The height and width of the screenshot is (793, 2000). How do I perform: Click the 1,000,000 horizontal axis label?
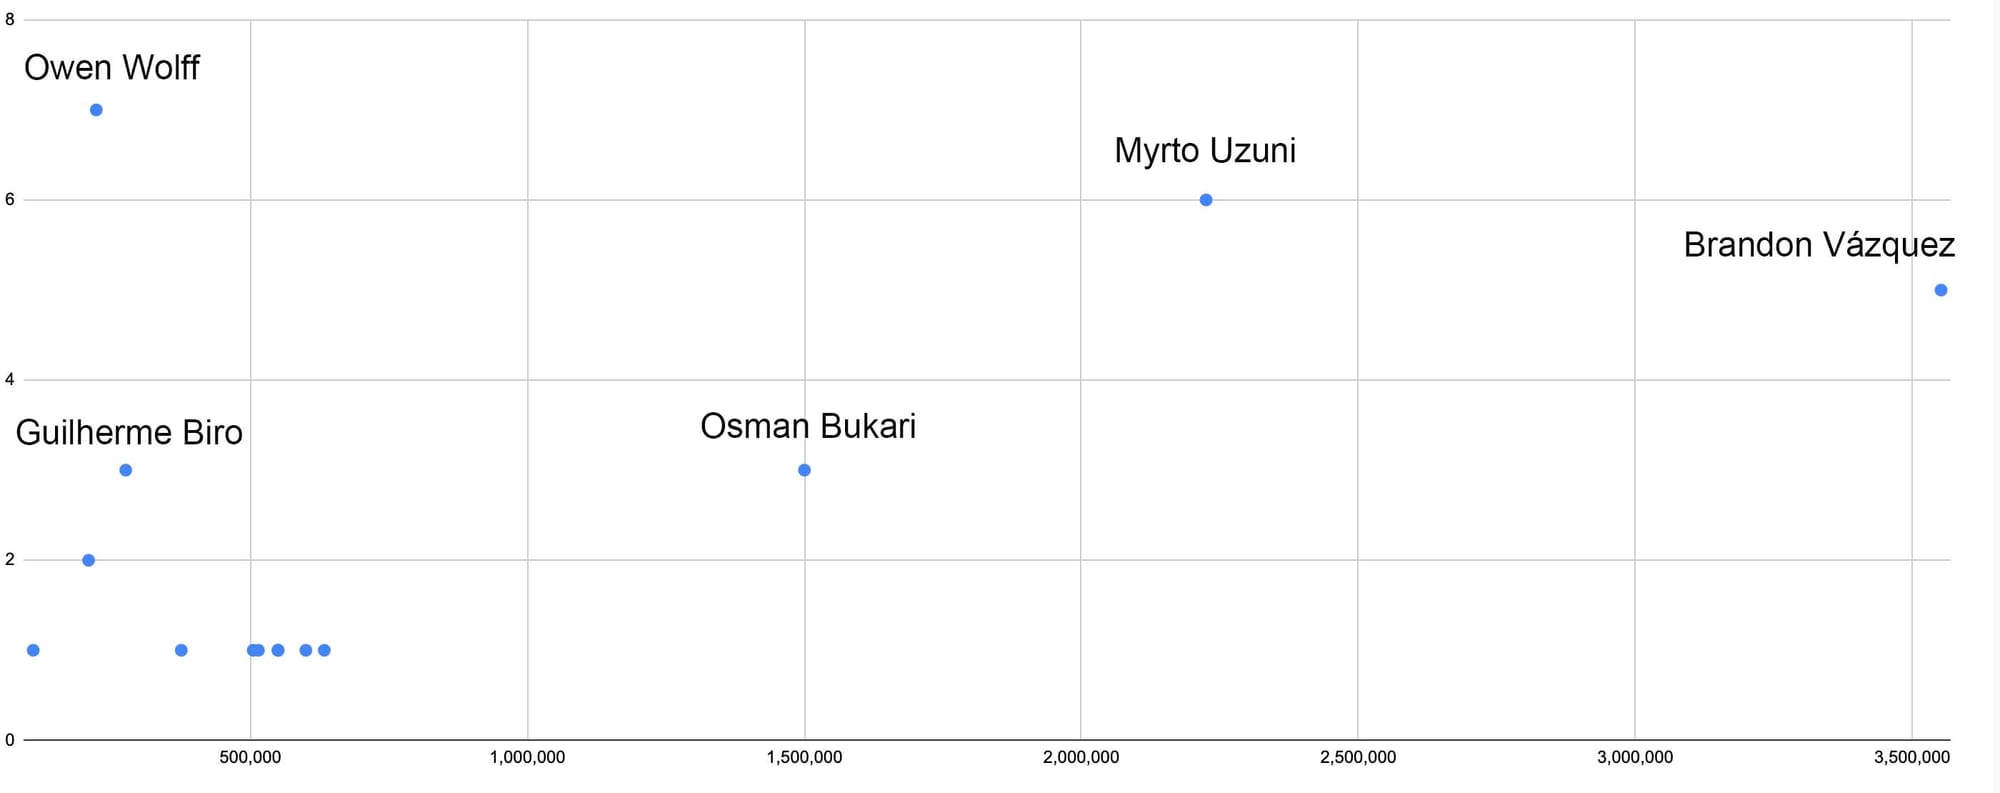(527, 758)
